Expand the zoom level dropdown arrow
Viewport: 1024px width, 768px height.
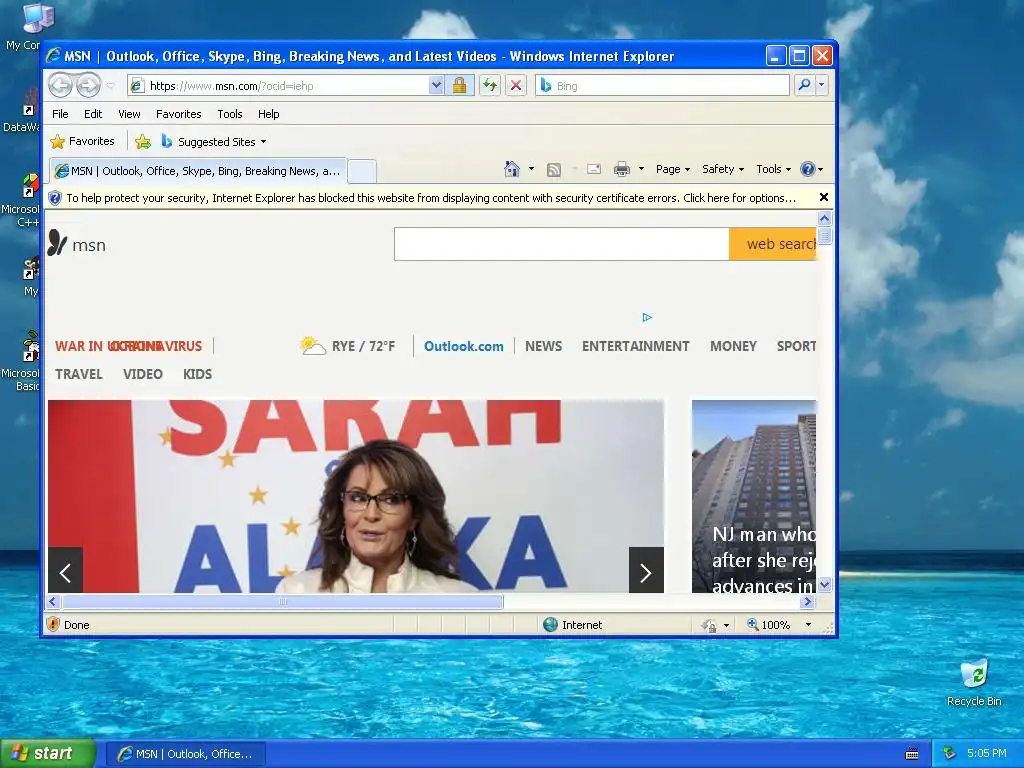coord(808,625)
